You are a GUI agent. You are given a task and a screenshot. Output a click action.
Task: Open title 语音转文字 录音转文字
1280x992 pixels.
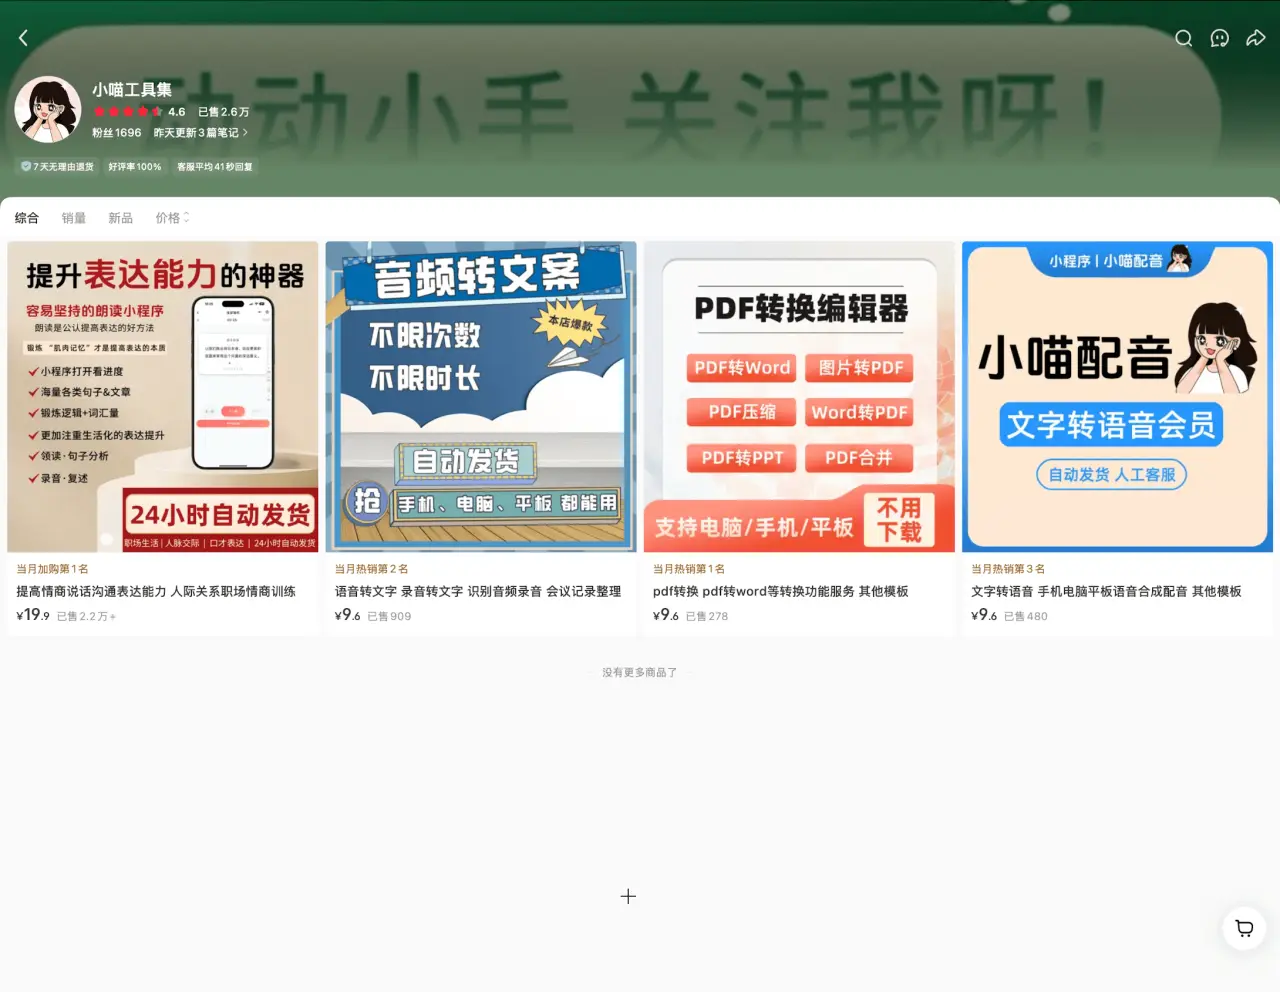point(478,591)
